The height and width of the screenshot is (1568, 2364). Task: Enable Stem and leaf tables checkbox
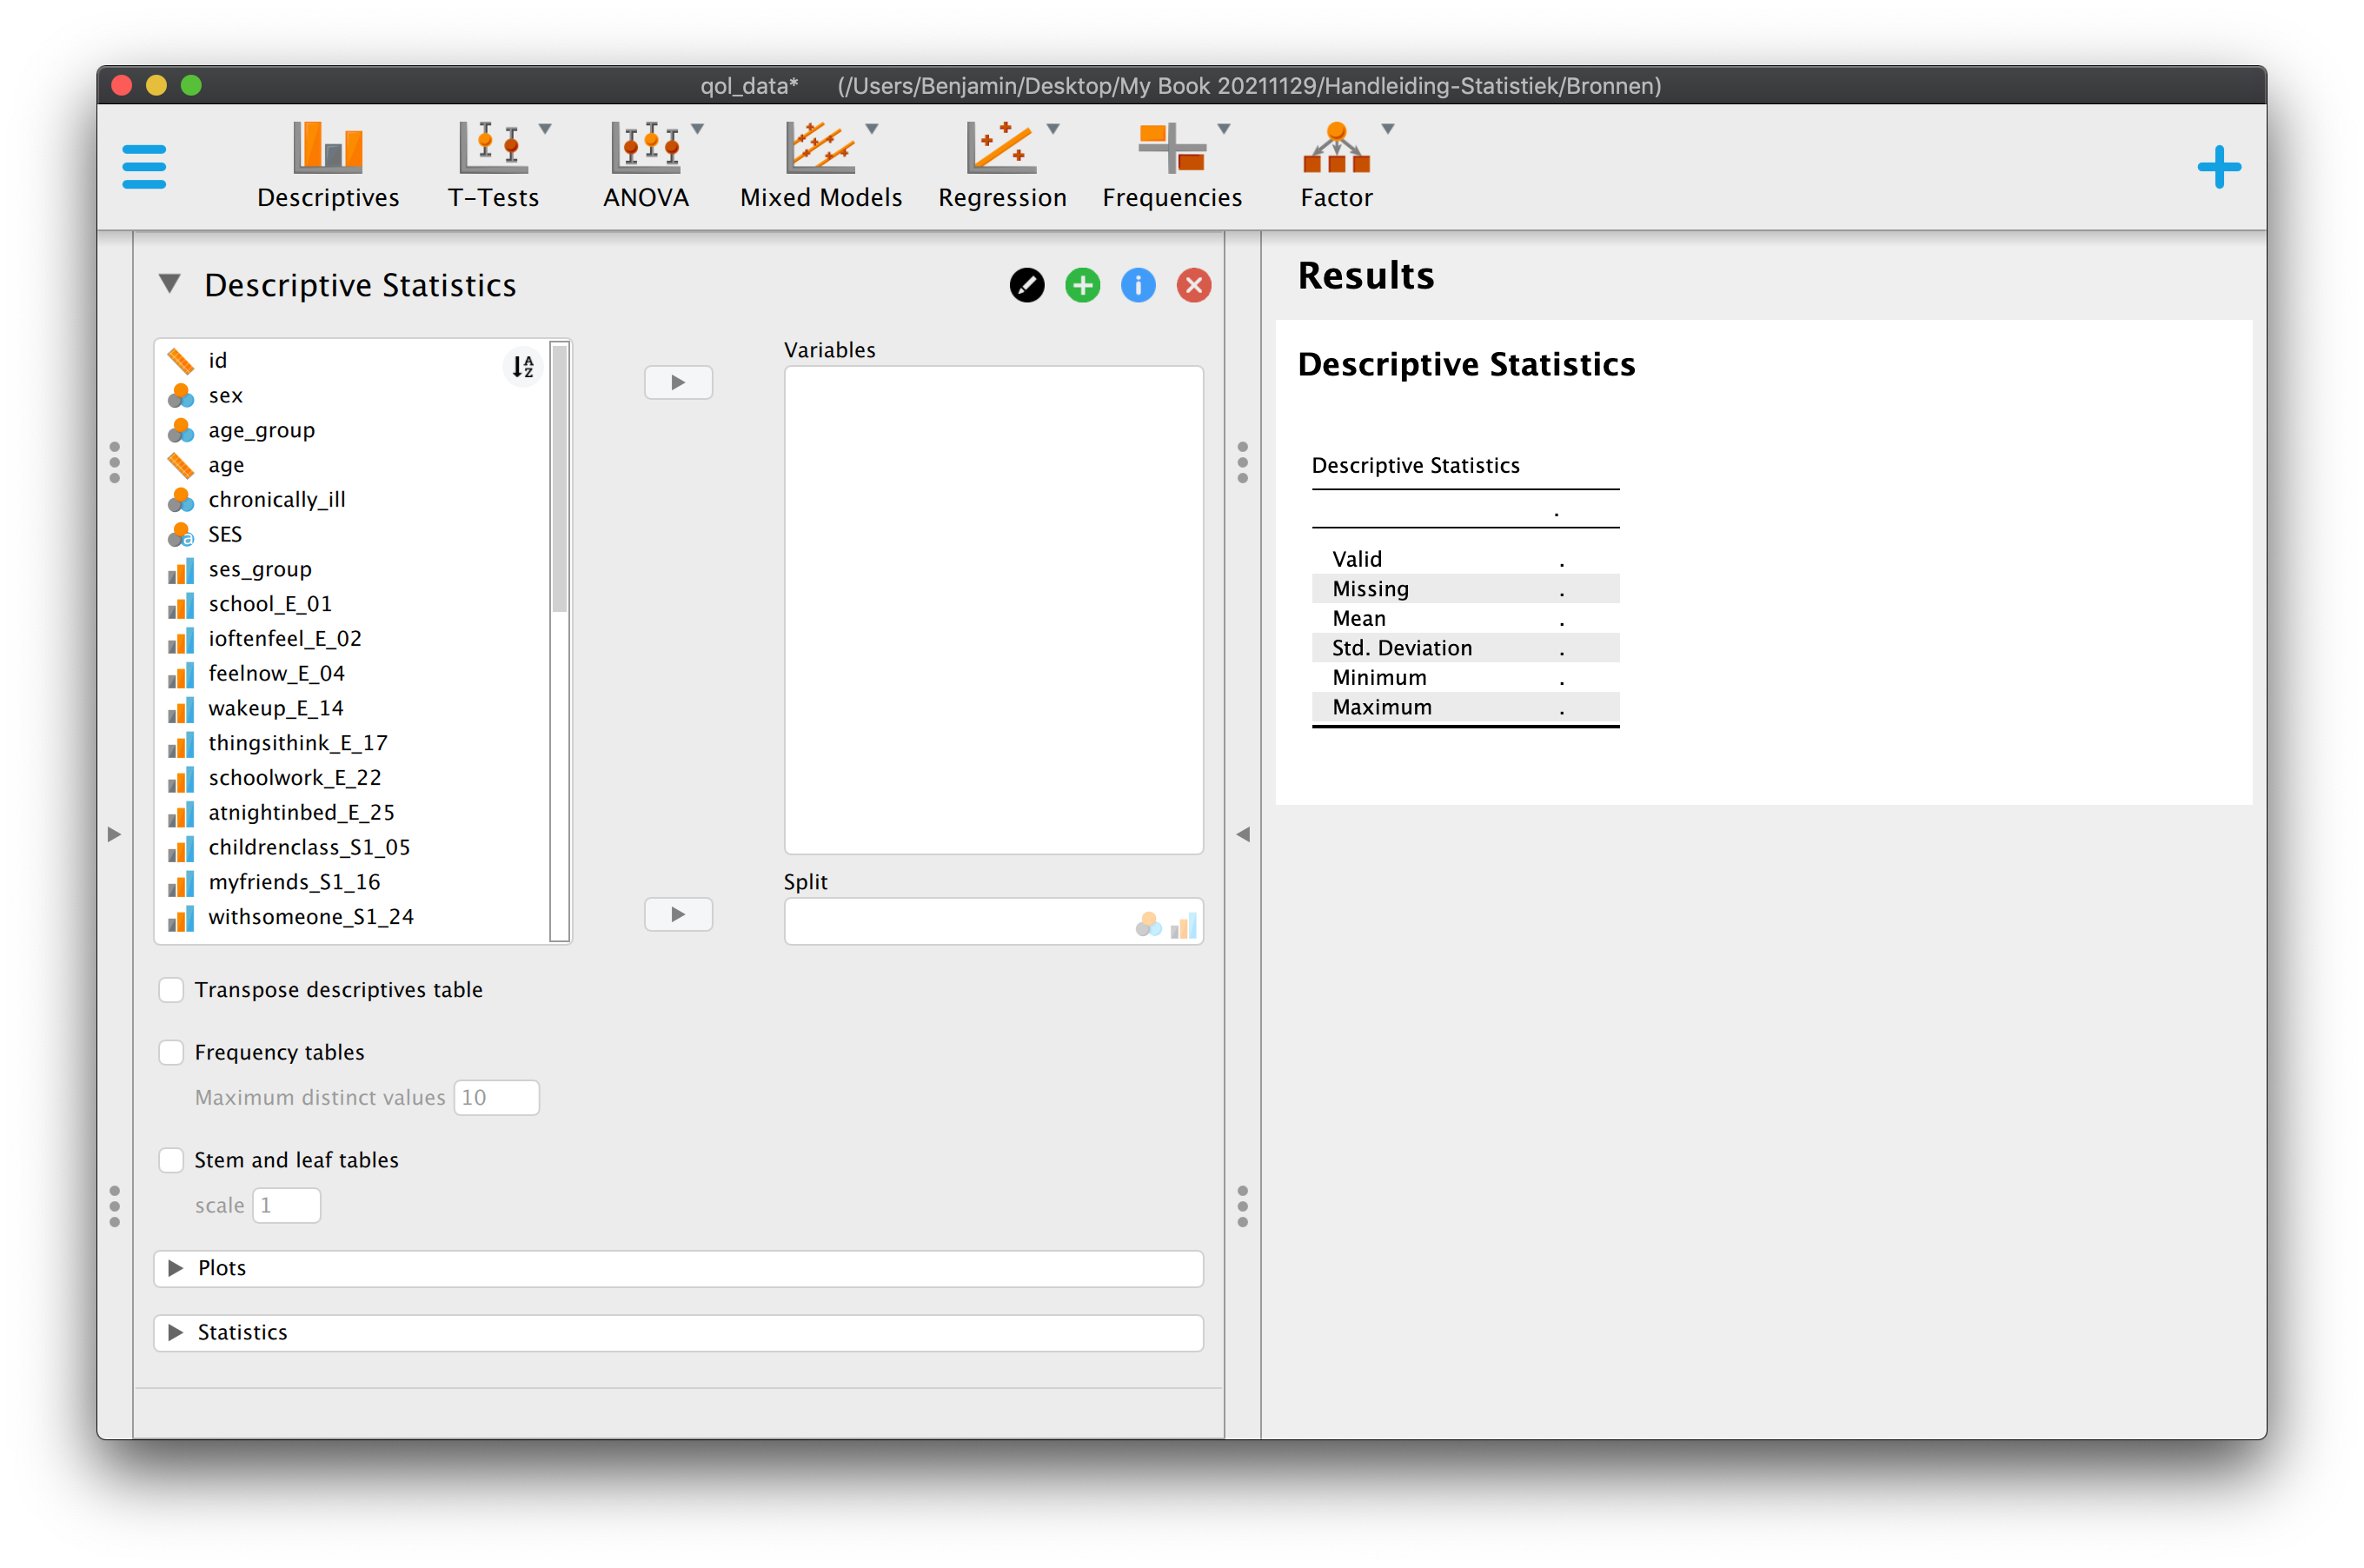click(x=172, y=1160)
